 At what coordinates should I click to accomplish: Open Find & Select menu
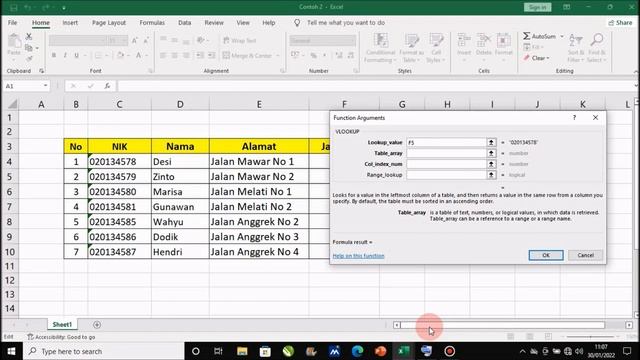click(x=597, y=48)
